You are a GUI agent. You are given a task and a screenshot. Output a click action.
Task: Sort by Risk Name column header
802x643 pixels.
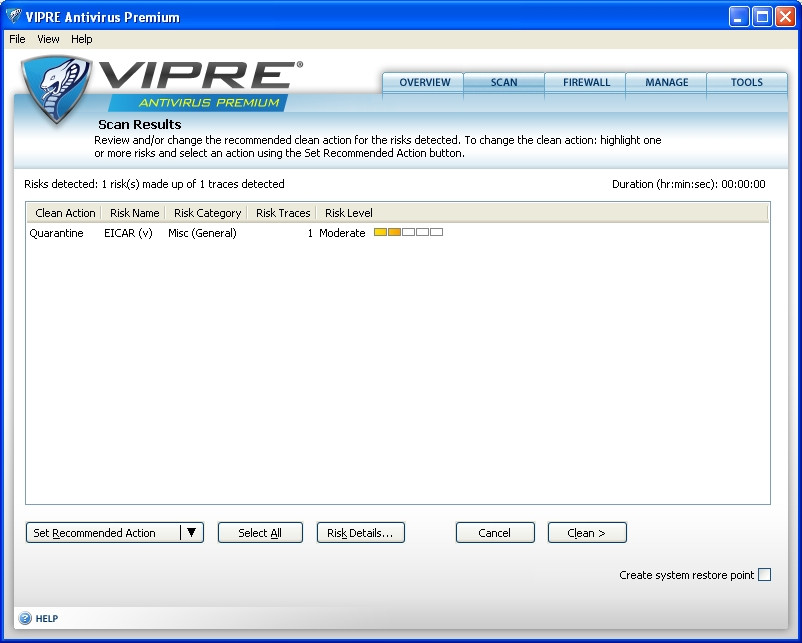click(x=135, y=213)
